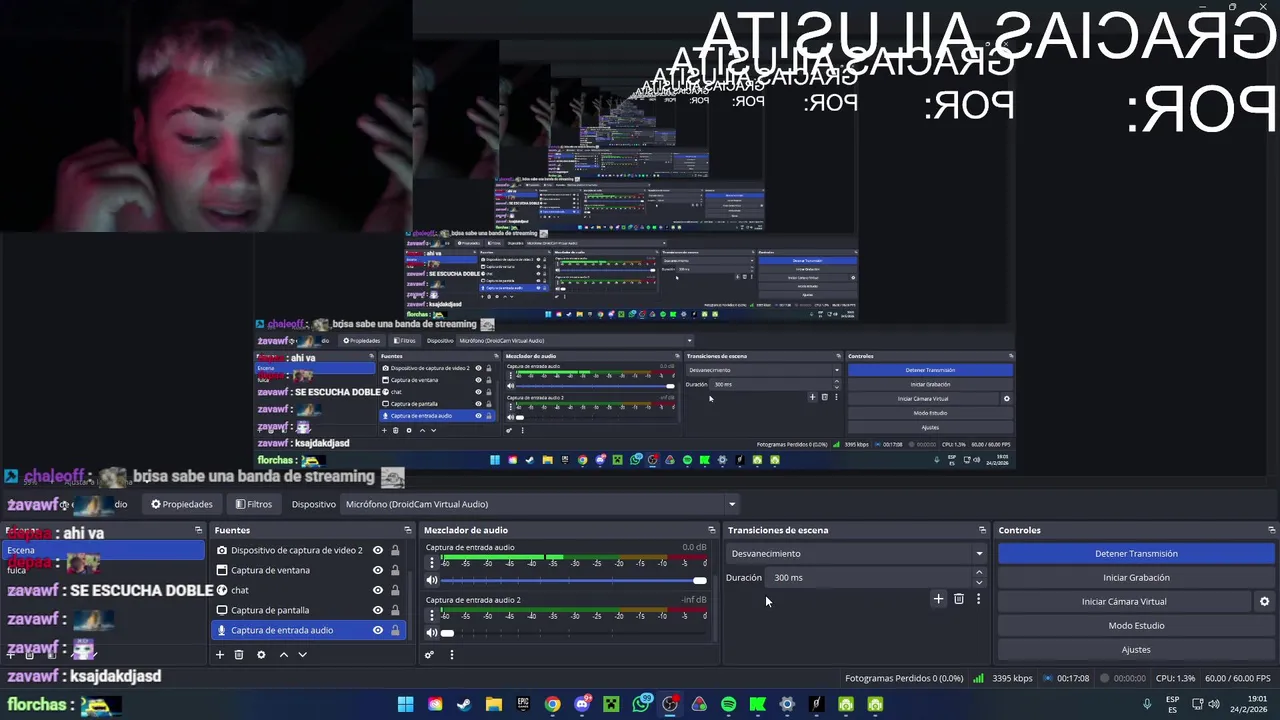Click Iniciar Grabación button
This screenshot has height=720, width=1280.
click(x=1136, y=577)
